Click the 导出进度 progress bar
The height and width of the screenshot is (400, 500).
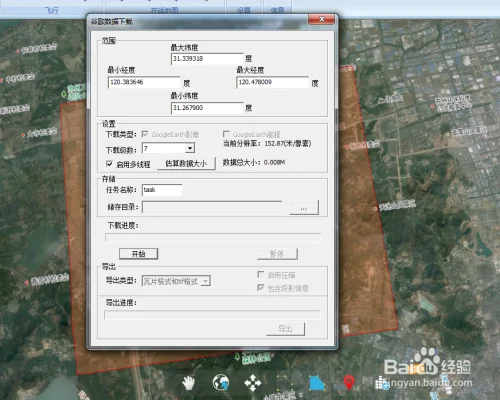point(212,315)
